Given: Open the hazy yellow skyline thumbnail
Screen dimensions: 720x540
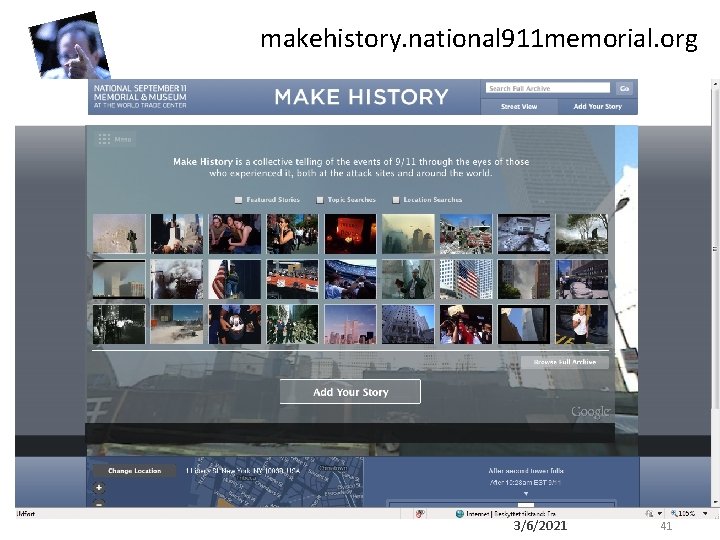Looking at the screenshot, I should pyautogui.click(x=408, y=234).
